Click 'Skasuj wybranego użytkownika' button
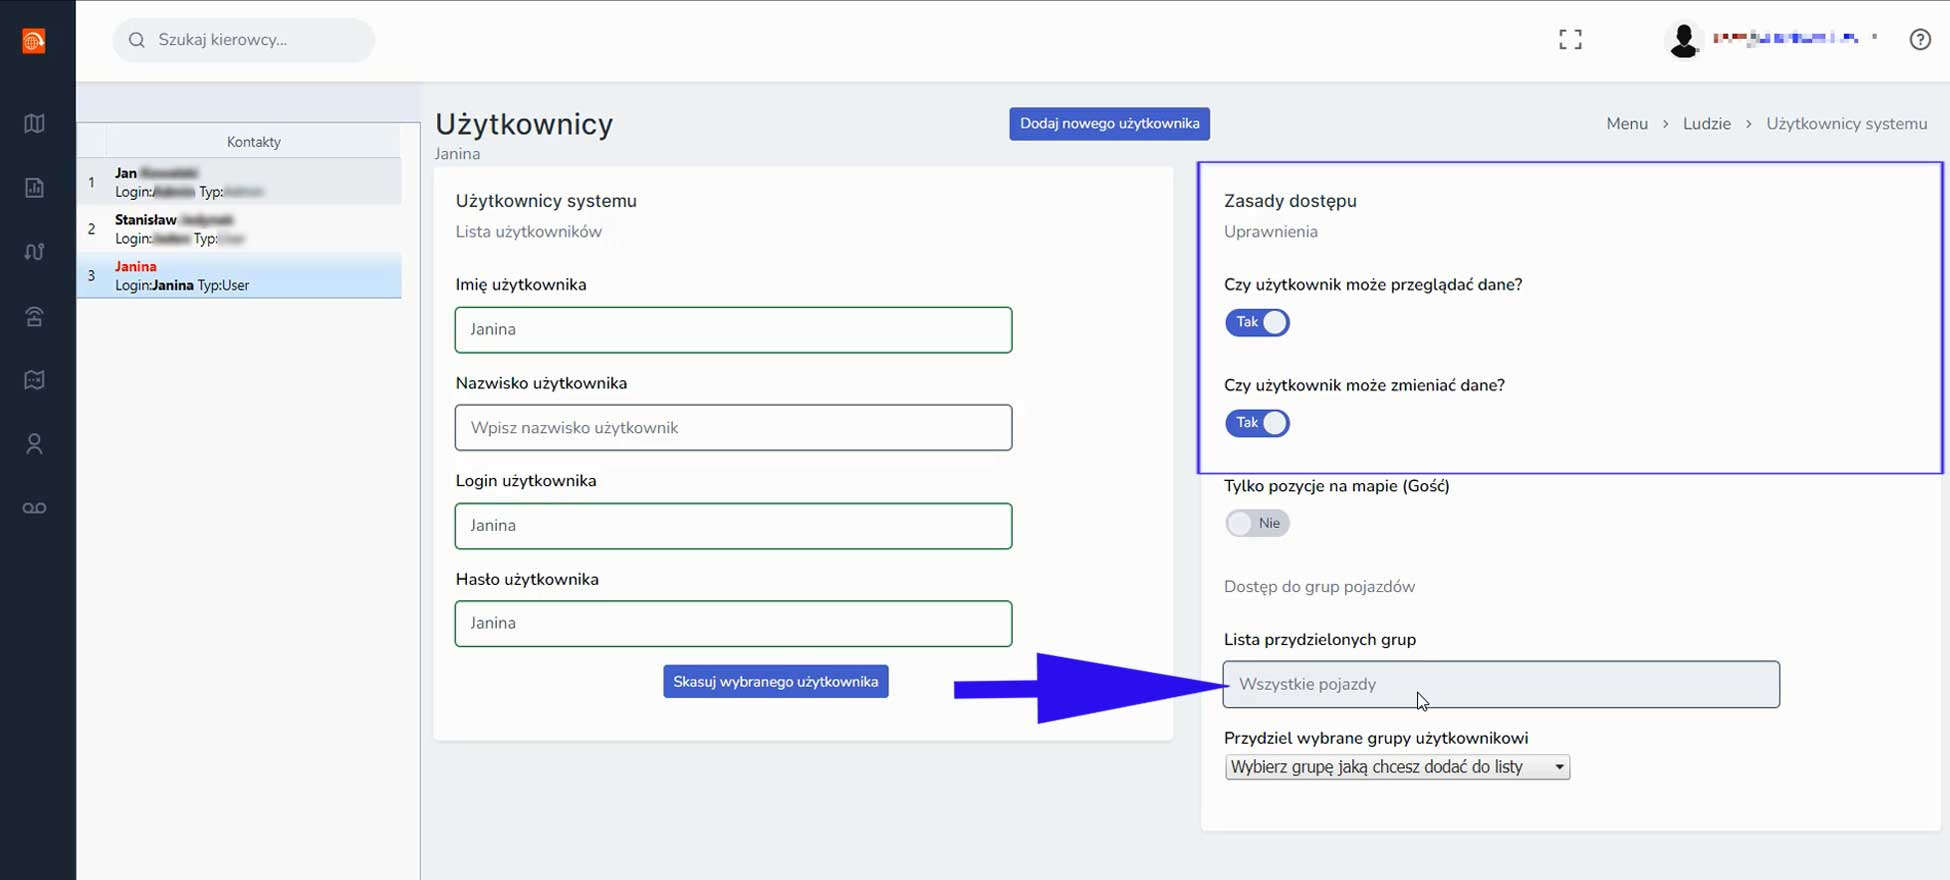Screen dimensions: 1950x880 (775, 682)
